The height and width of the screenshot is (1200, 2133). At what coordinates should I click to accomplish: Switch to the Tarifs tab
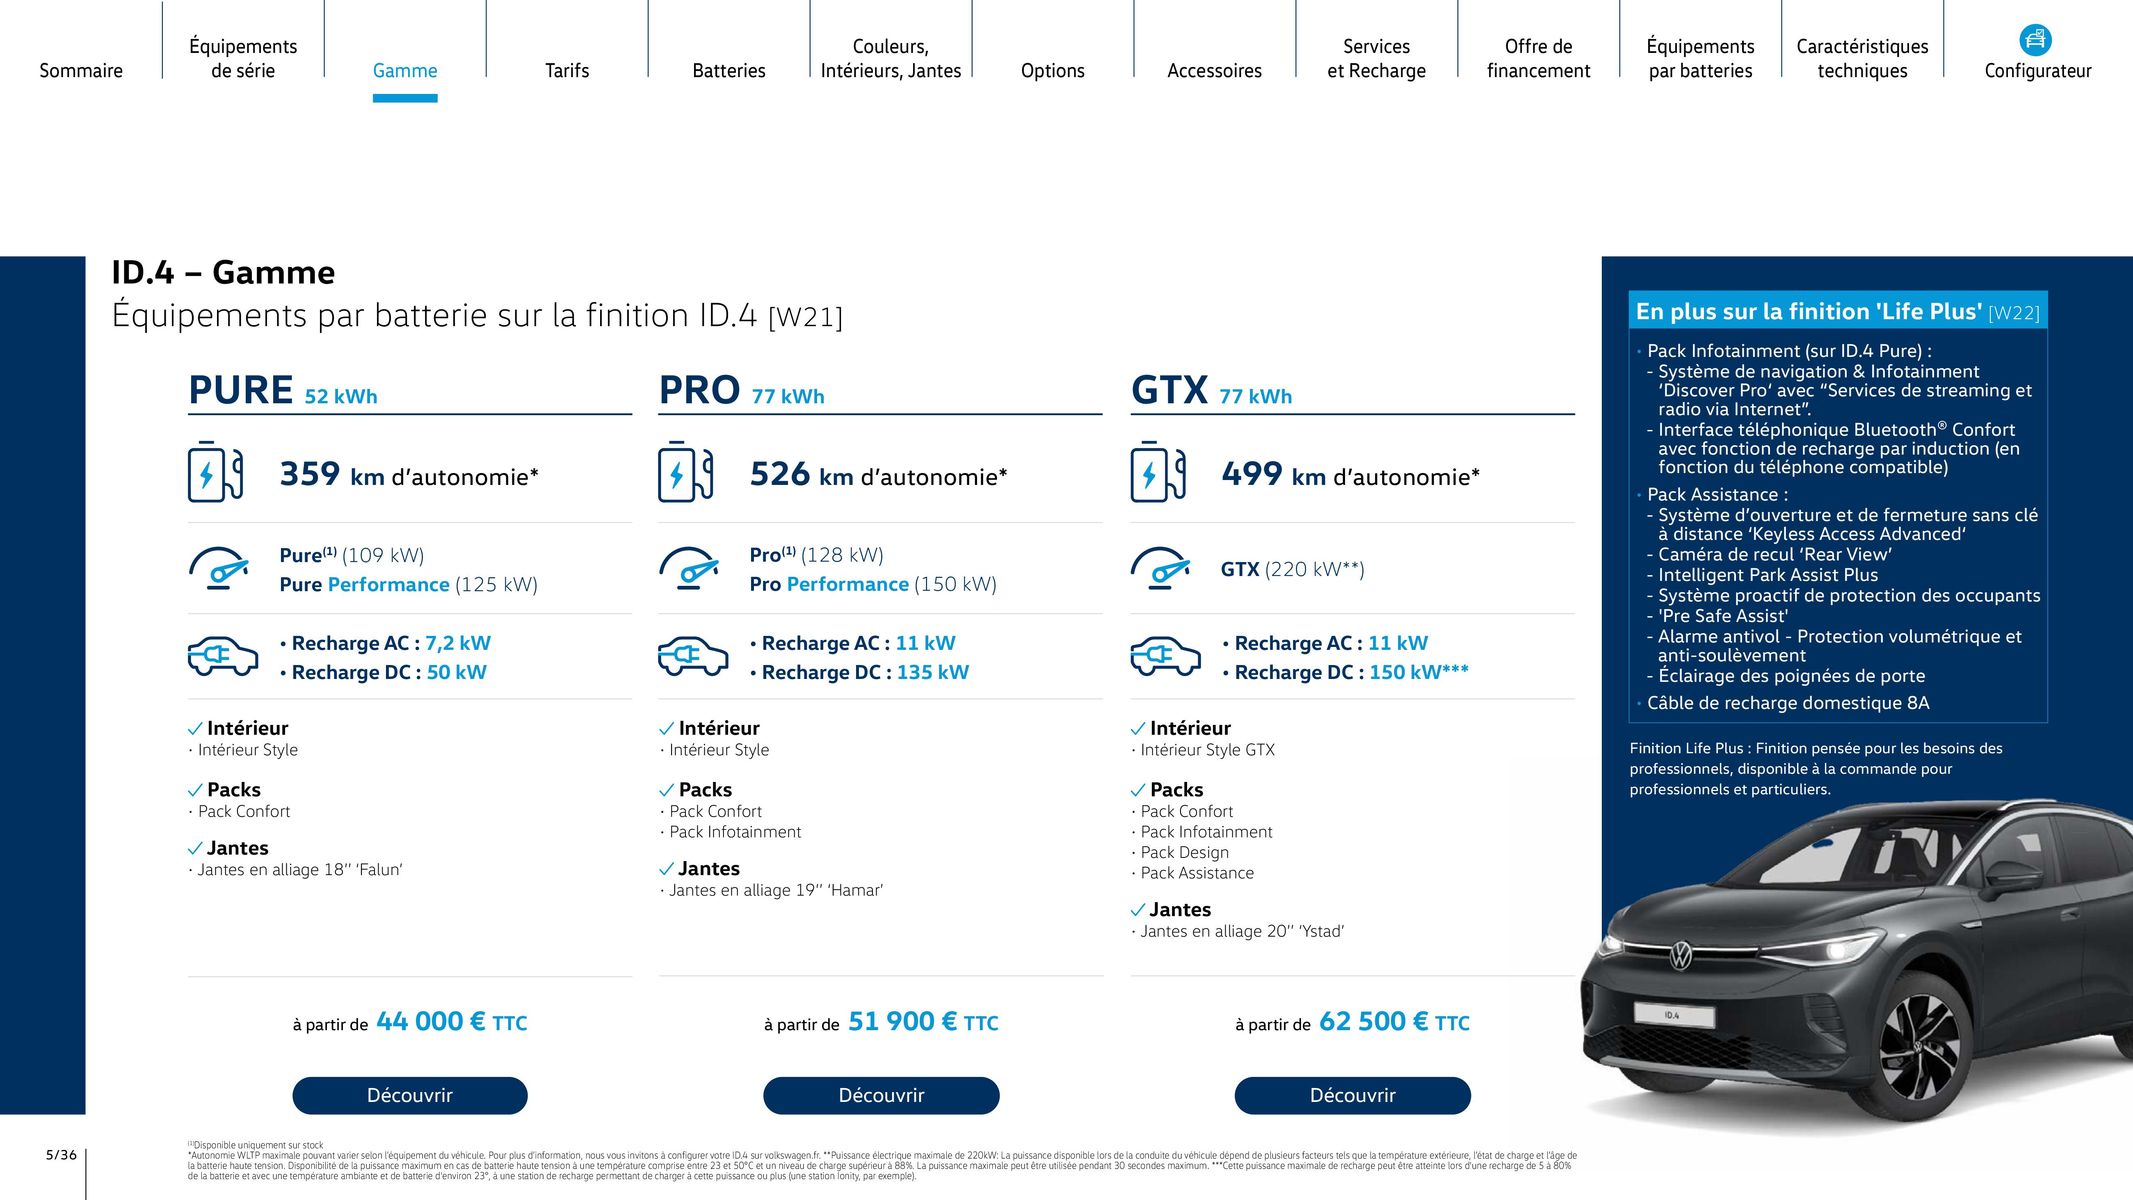(x=567, y=71)
